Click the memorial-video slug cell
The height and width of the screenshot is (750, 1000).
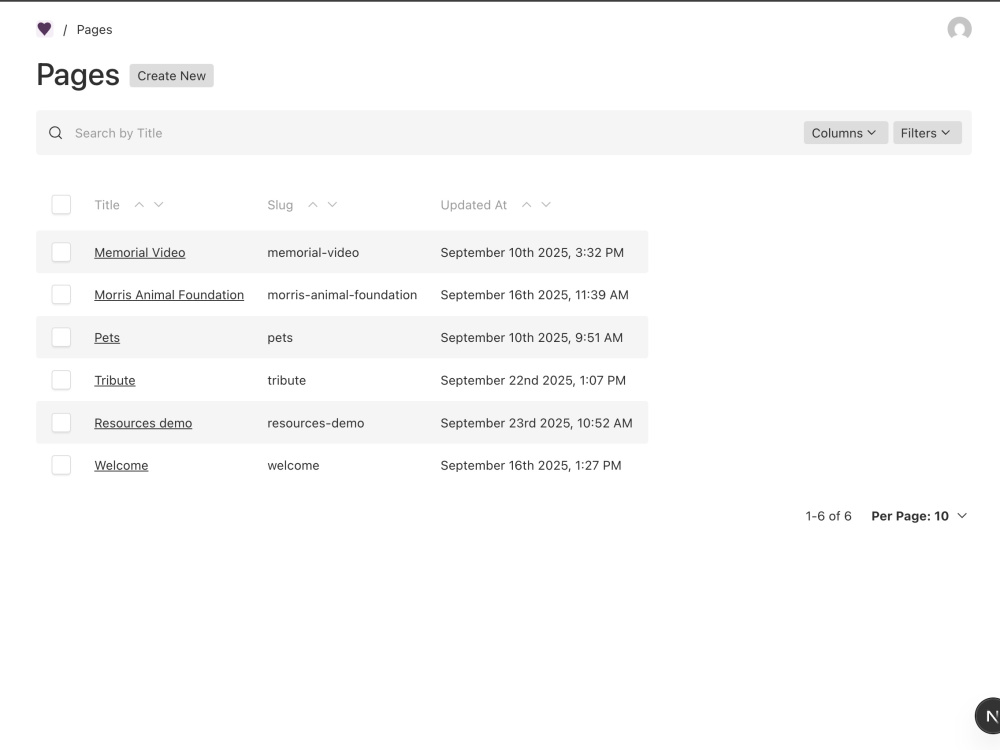313,253
